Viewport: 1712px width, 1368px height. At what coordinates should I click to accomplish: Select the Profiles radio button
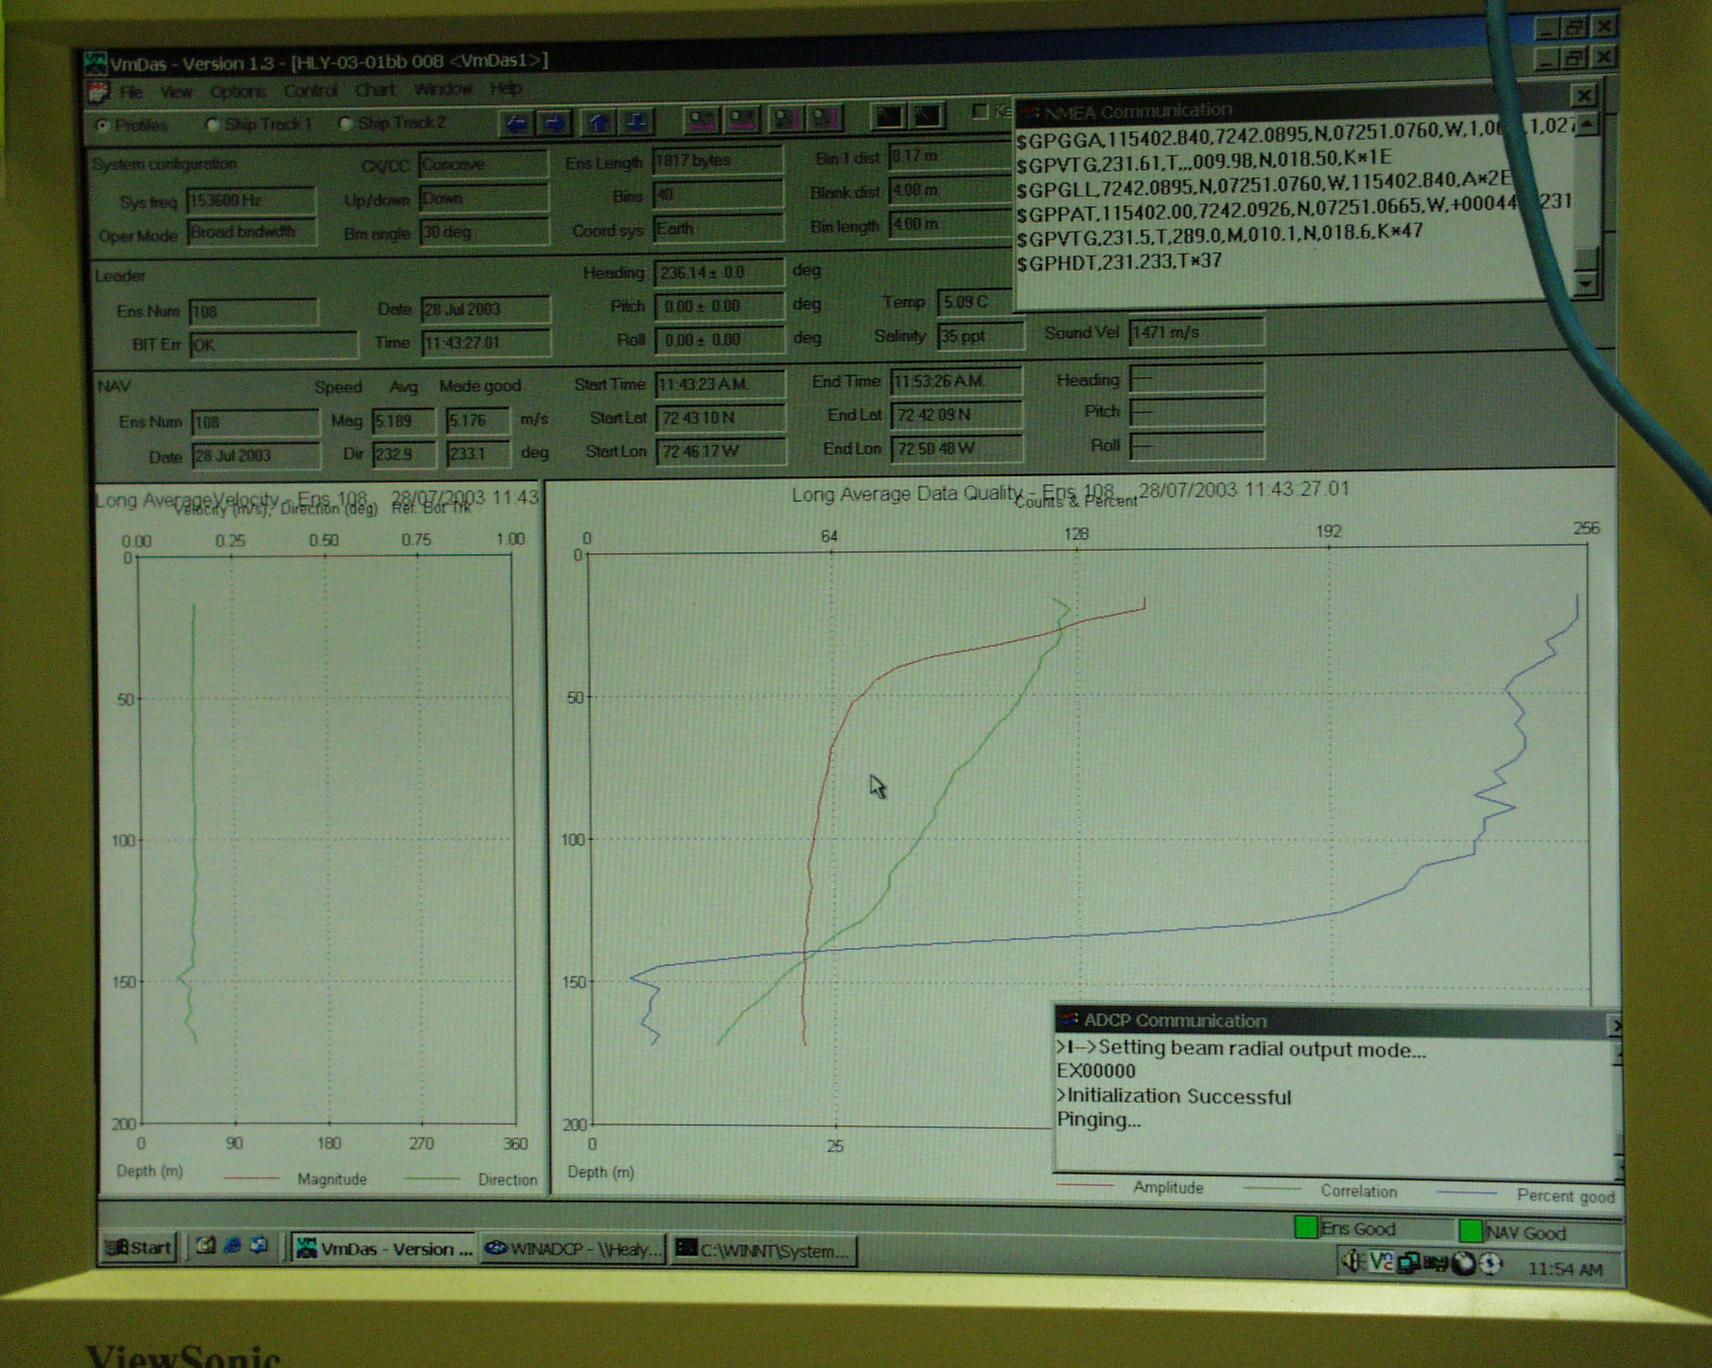click(x=102, y=126)
